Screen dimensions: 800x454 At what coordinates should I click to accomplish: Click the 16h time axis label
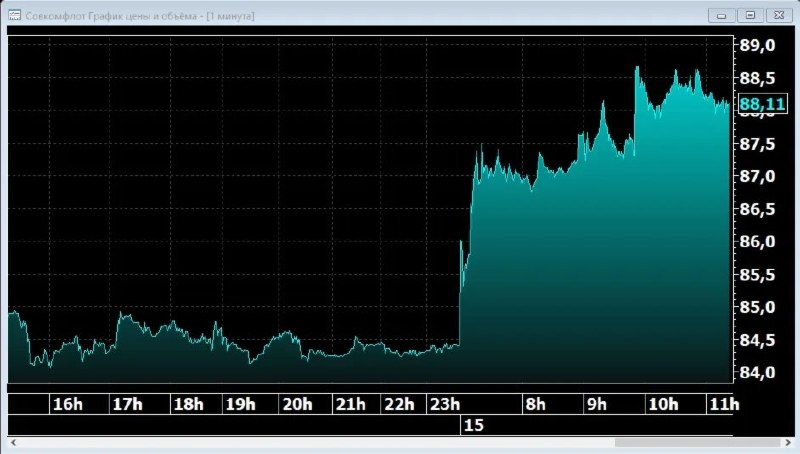[68, 405]
